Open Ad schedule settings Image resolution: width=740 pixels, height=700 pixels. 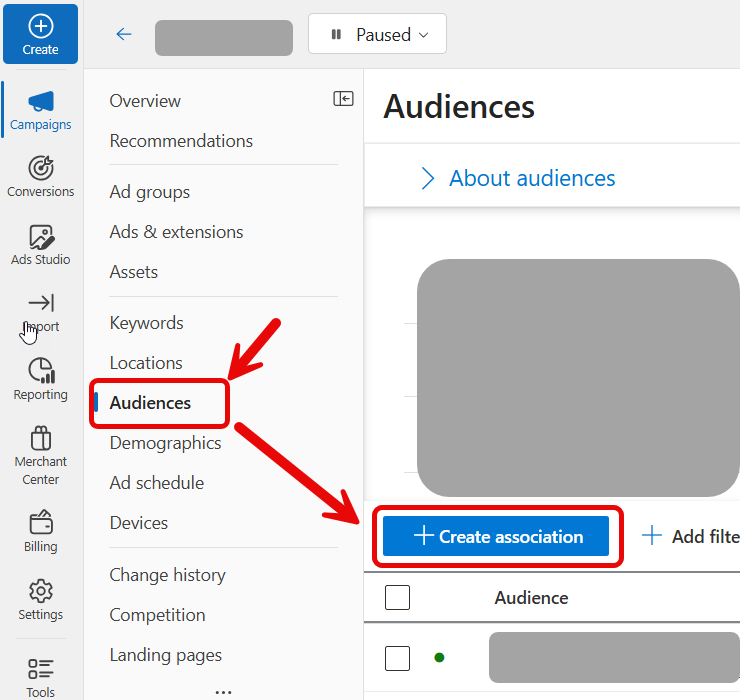tap(157, 483)
